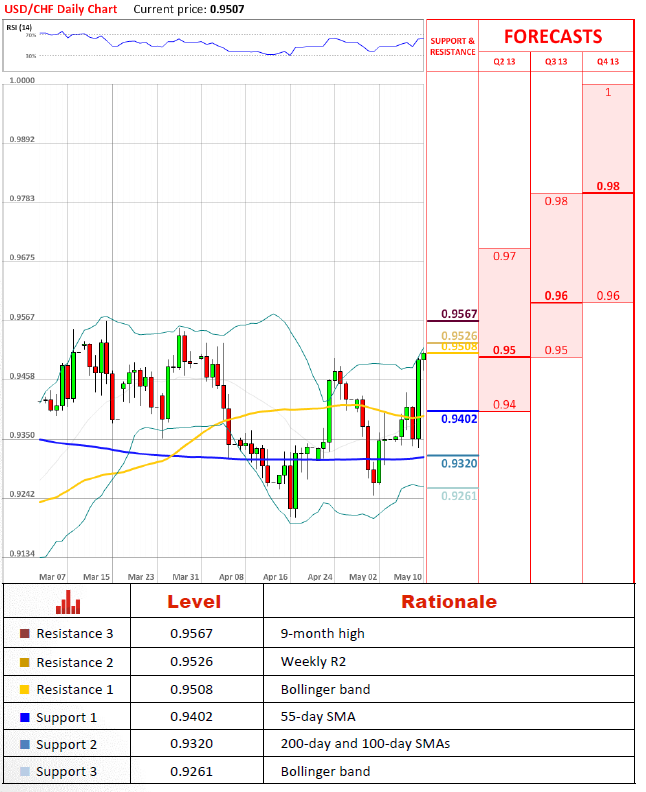Click the Support 1 blue color swatch
This screenshot has height=792, width=646.
coord(24,717)
